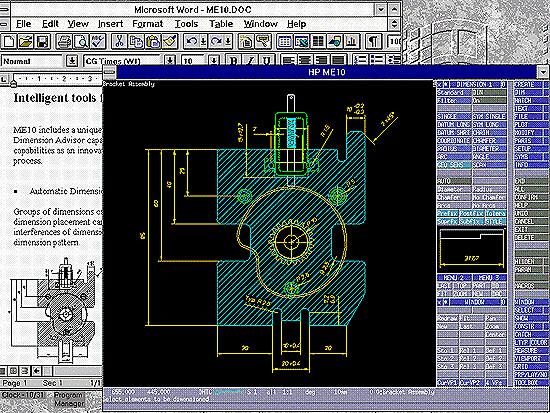Run the ABC spelling check icon

tap(98, 42)
